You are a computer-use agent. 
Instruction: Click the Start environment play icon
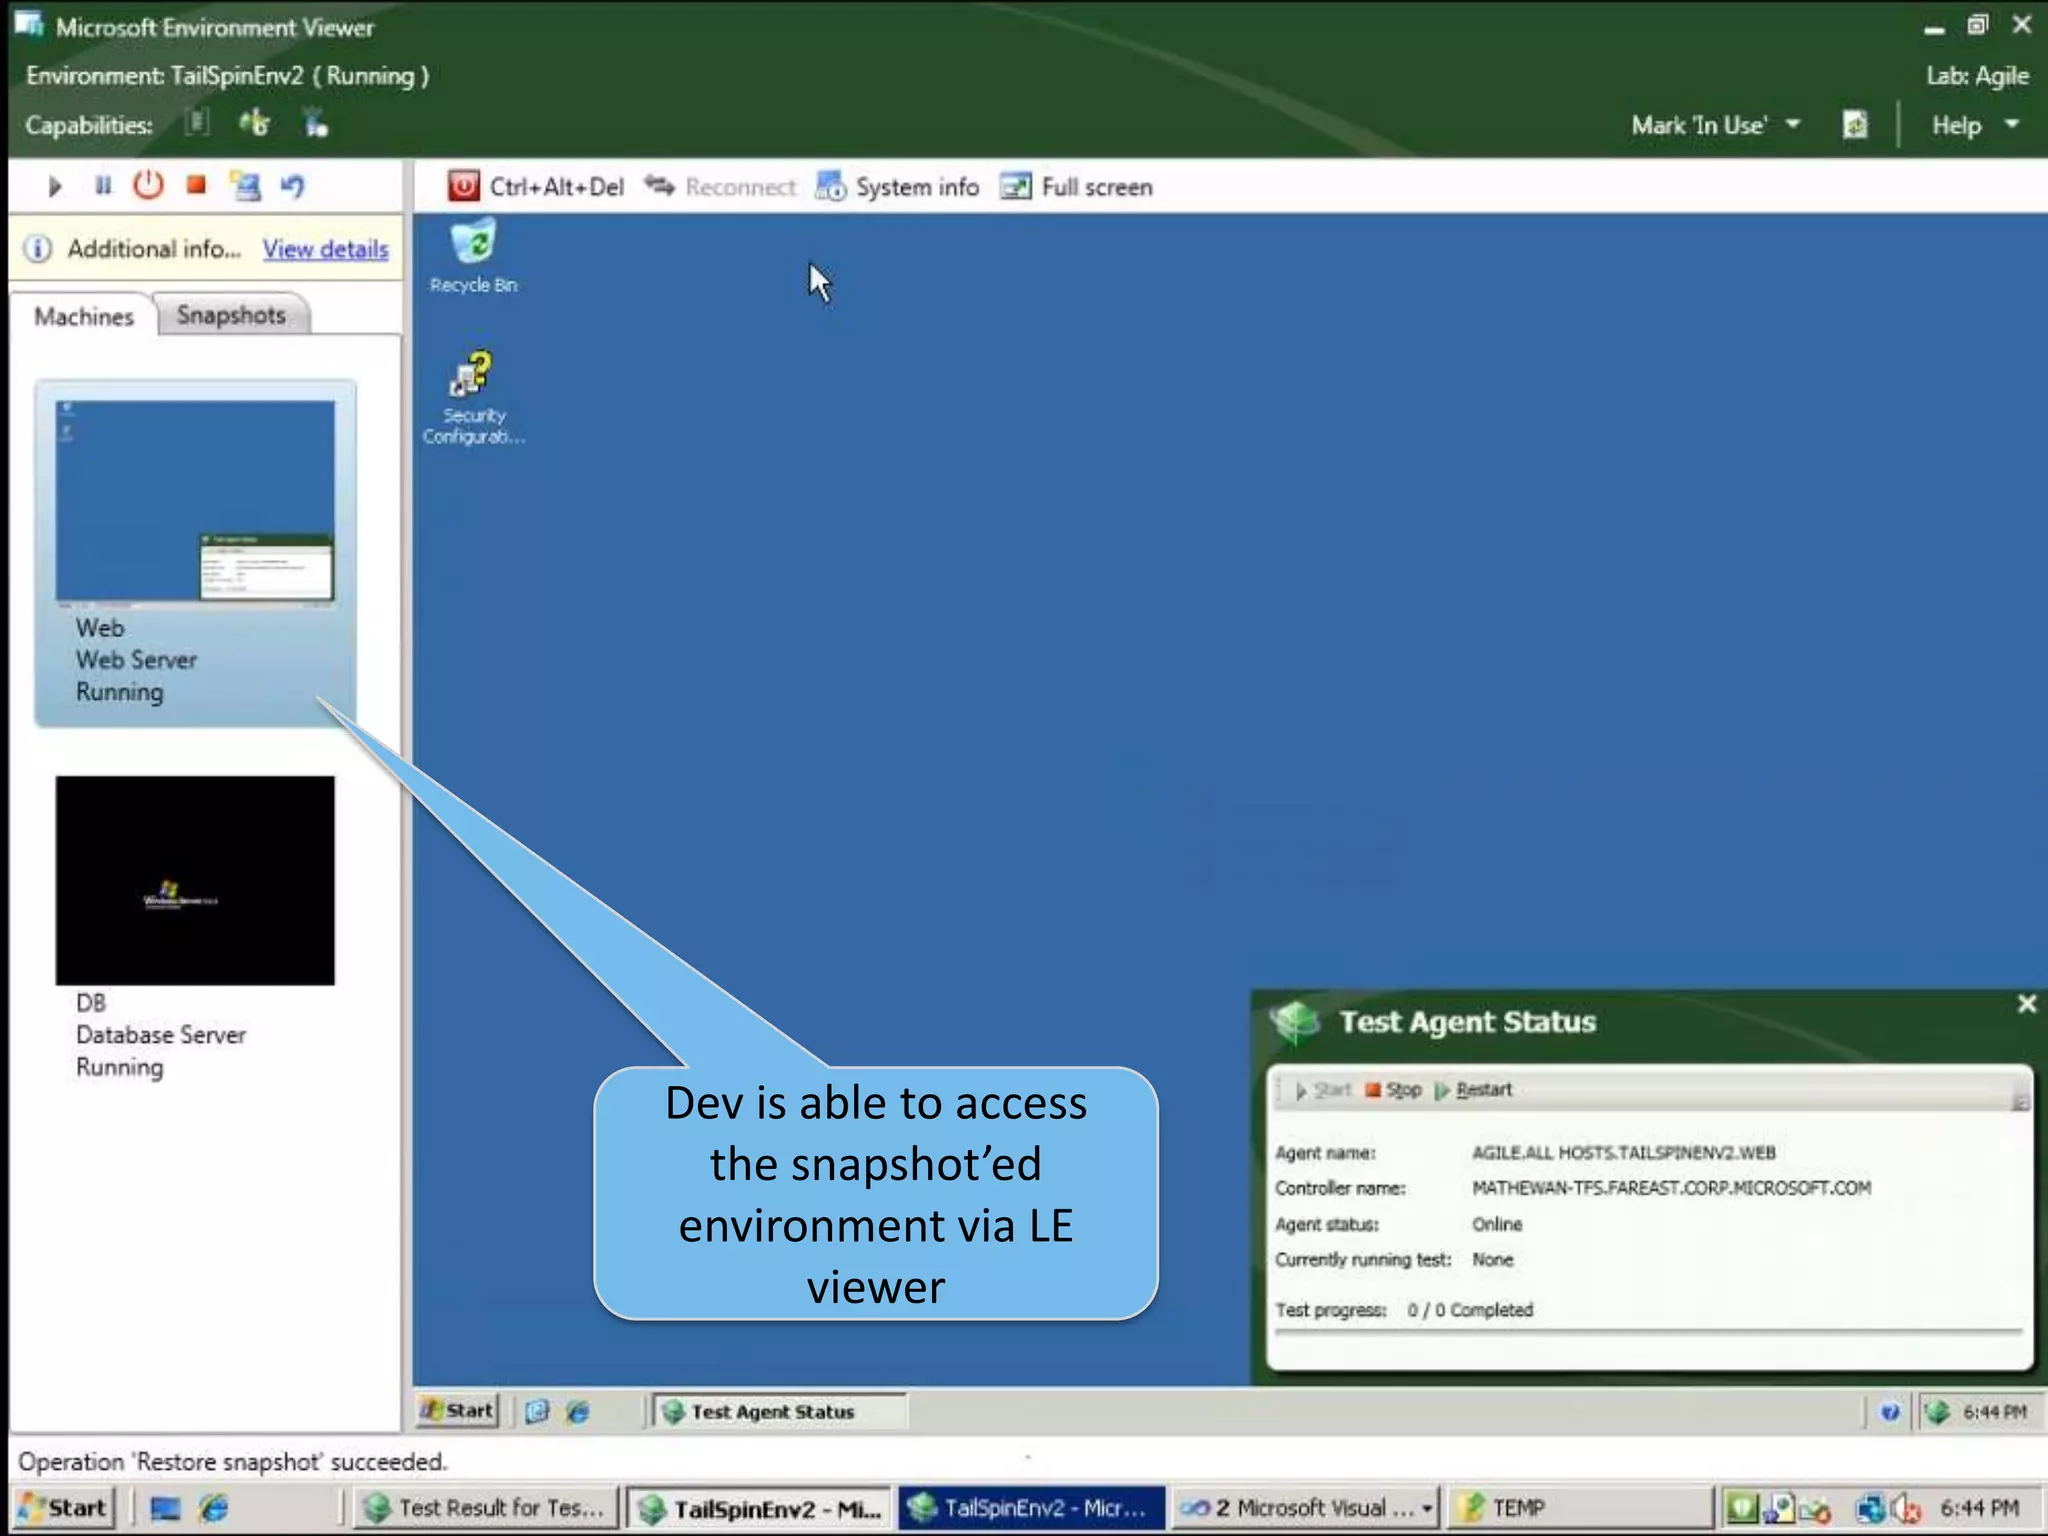55,186
